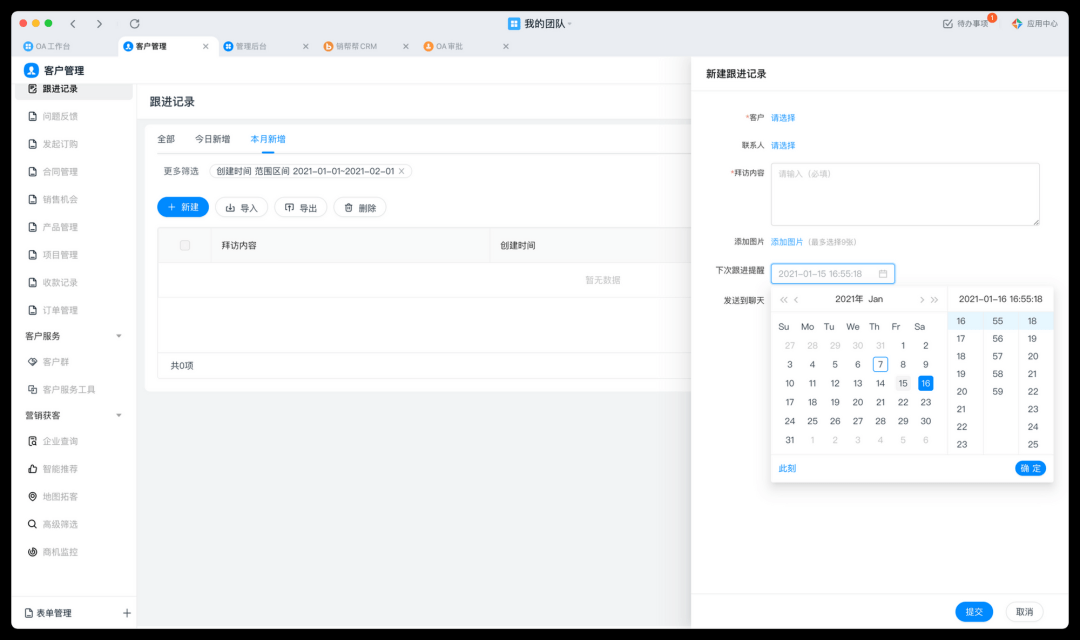
Task: Click the 添加图片 link
Action: (x=787, y=242)
